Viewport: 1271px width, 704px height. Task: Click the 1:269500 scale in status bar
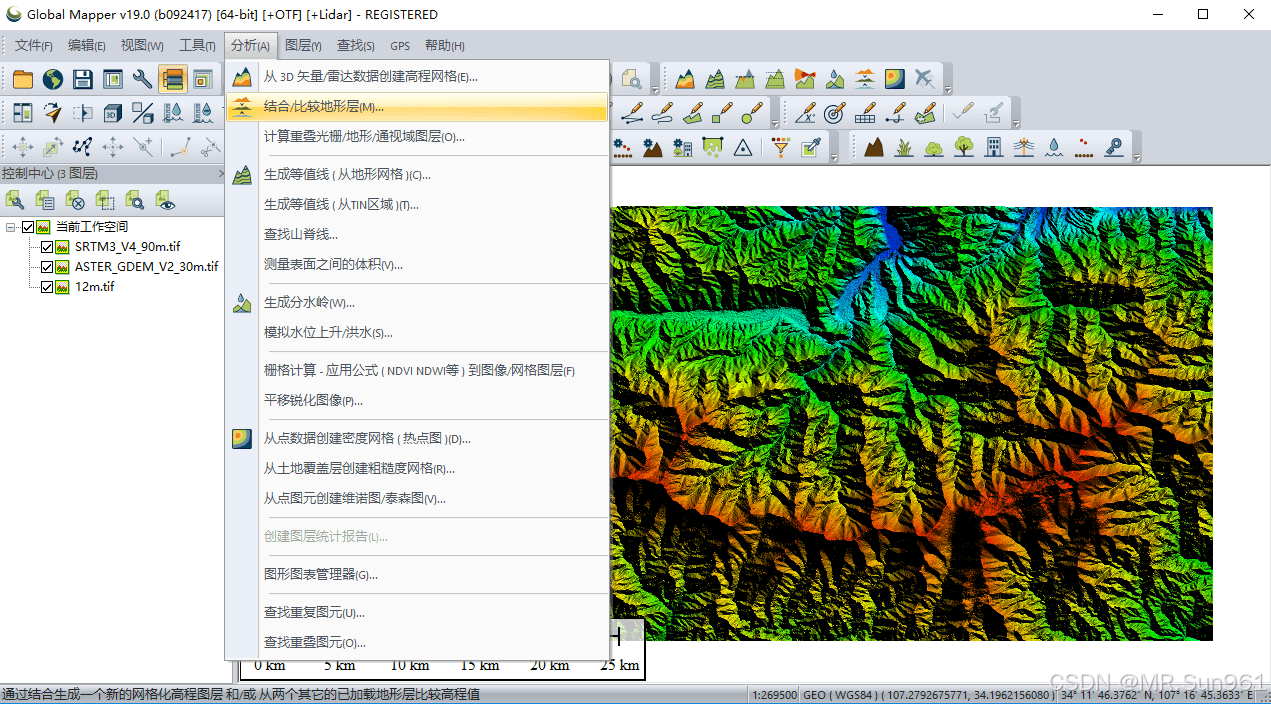point(774,695)
